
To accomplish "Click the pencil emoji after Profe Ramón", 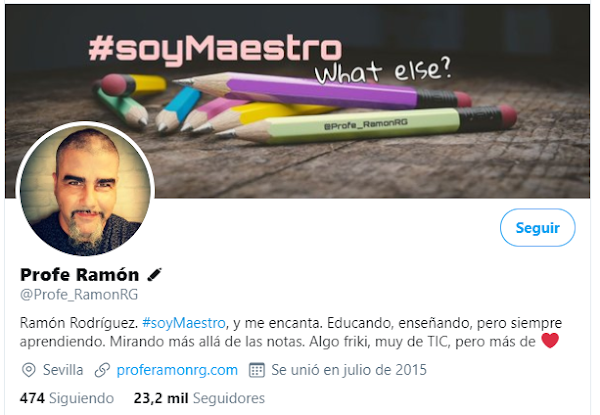I will coord(155,274).
